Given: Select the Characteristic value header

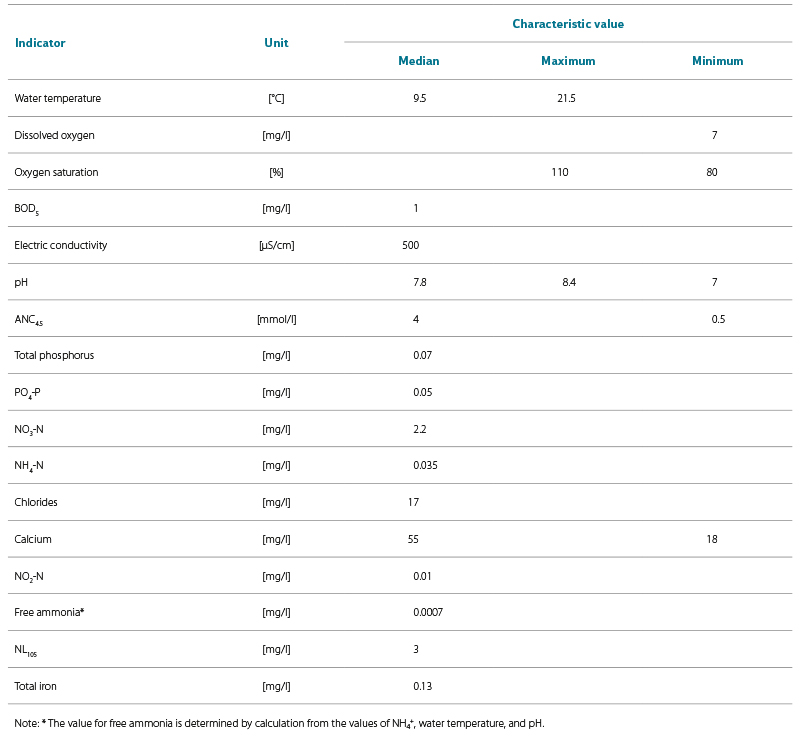Looking at the screenshot, I should pyautogui.click(x=568, y=23).
